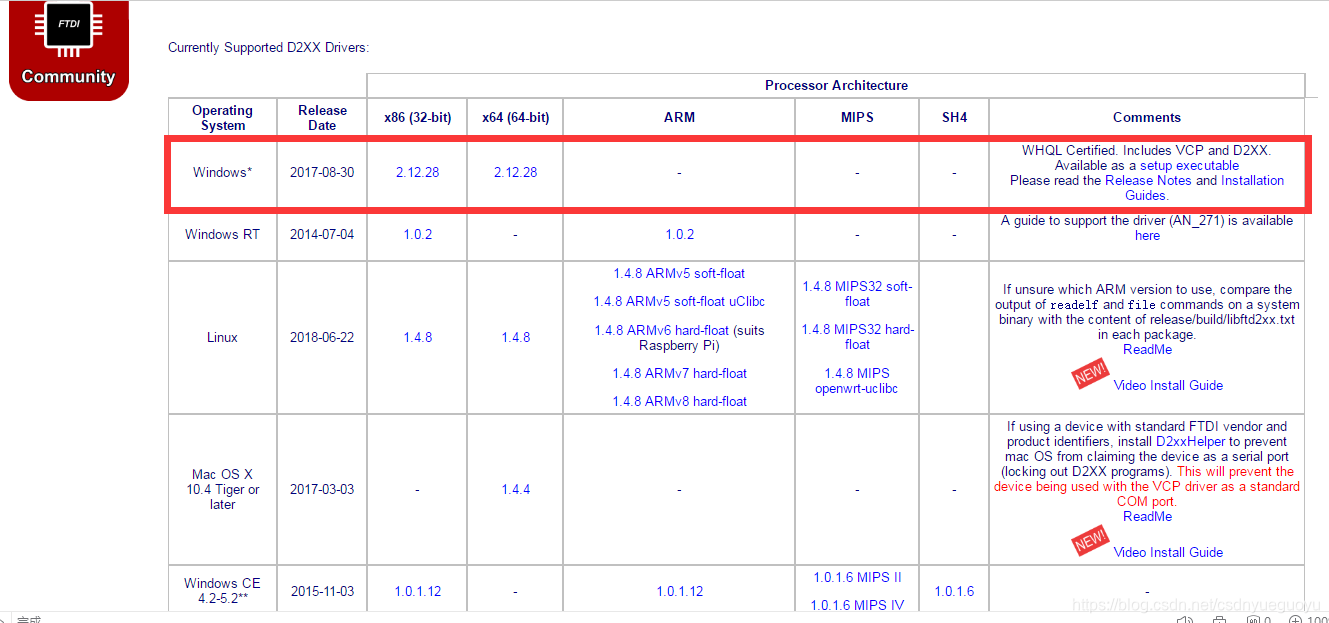The height and width of the screenshot is (623, 1329).
Task: Open 1.0.1.6 MIPS IV link
Action: [x=857, y=605]
